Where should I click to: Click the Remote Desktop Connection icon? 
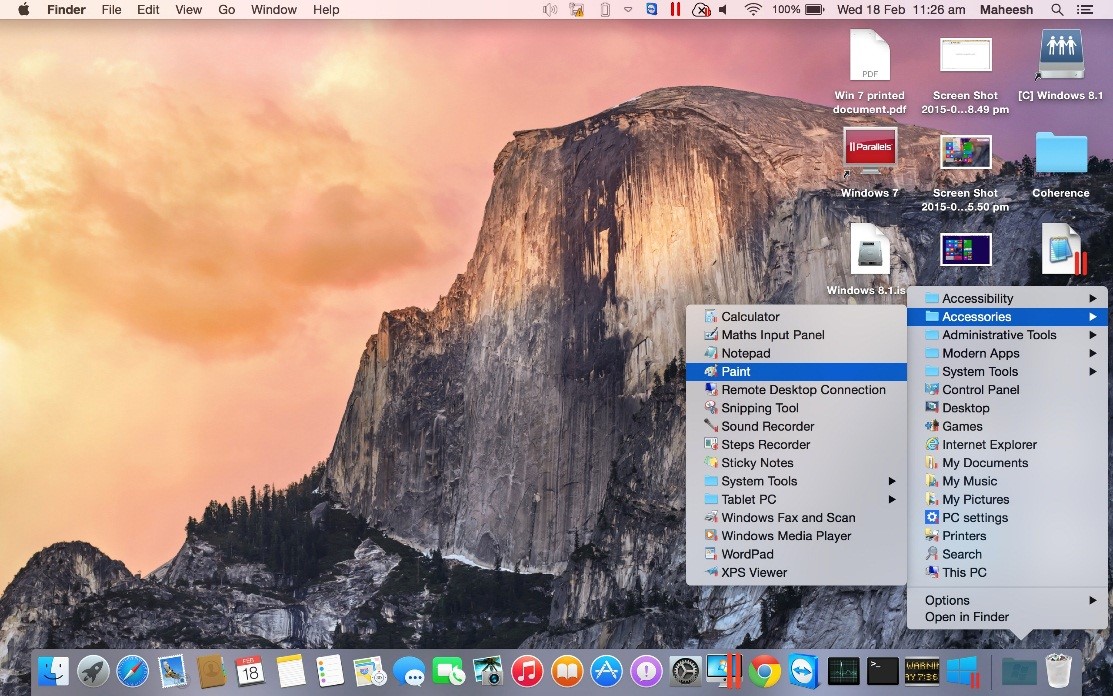(711, 390)
